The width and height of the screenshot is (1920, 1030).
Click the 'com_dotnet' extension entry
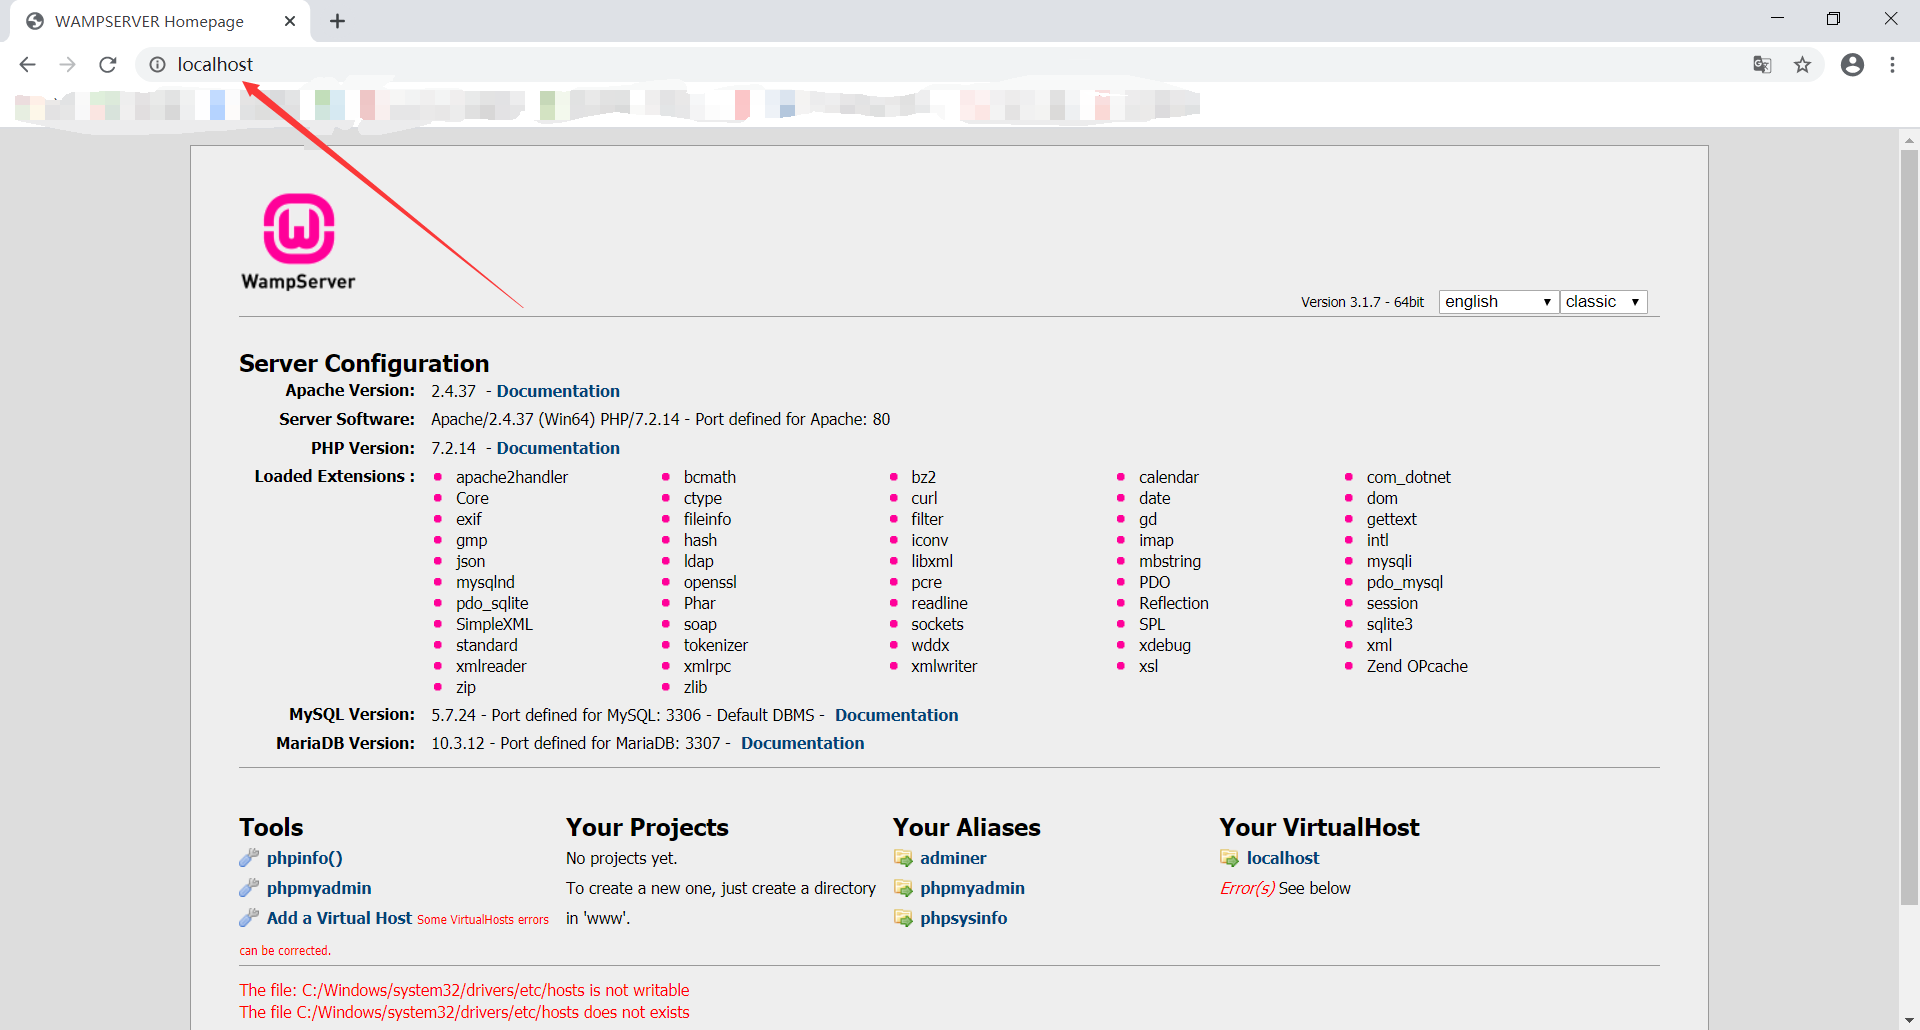(1408, 477)
